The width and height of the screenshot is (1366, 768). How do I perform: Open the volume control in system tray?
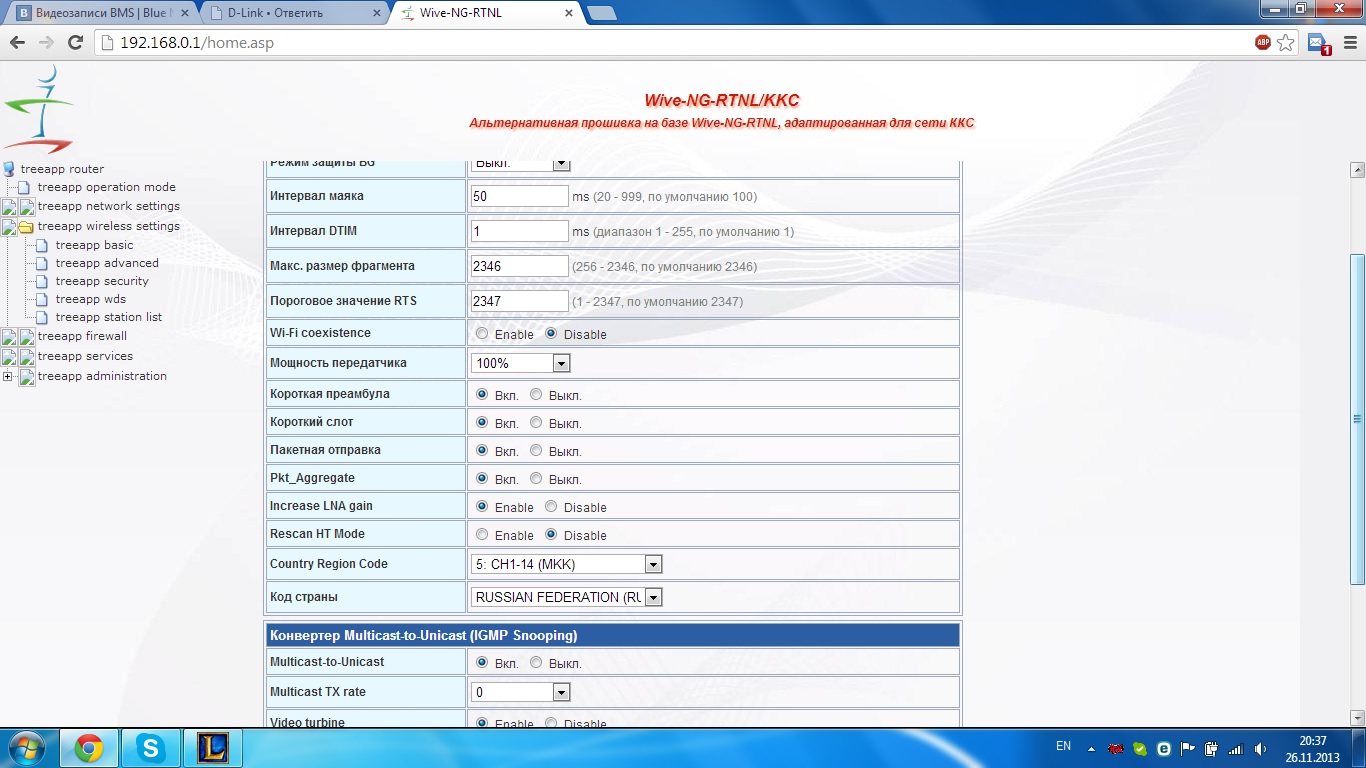1260,748
